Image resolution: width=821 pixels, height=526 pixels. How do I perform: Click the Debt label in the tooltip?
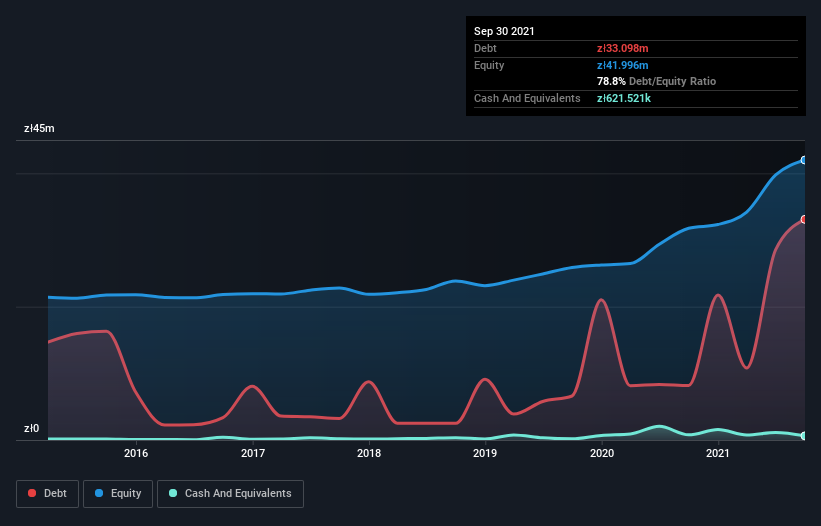point(485,48)
